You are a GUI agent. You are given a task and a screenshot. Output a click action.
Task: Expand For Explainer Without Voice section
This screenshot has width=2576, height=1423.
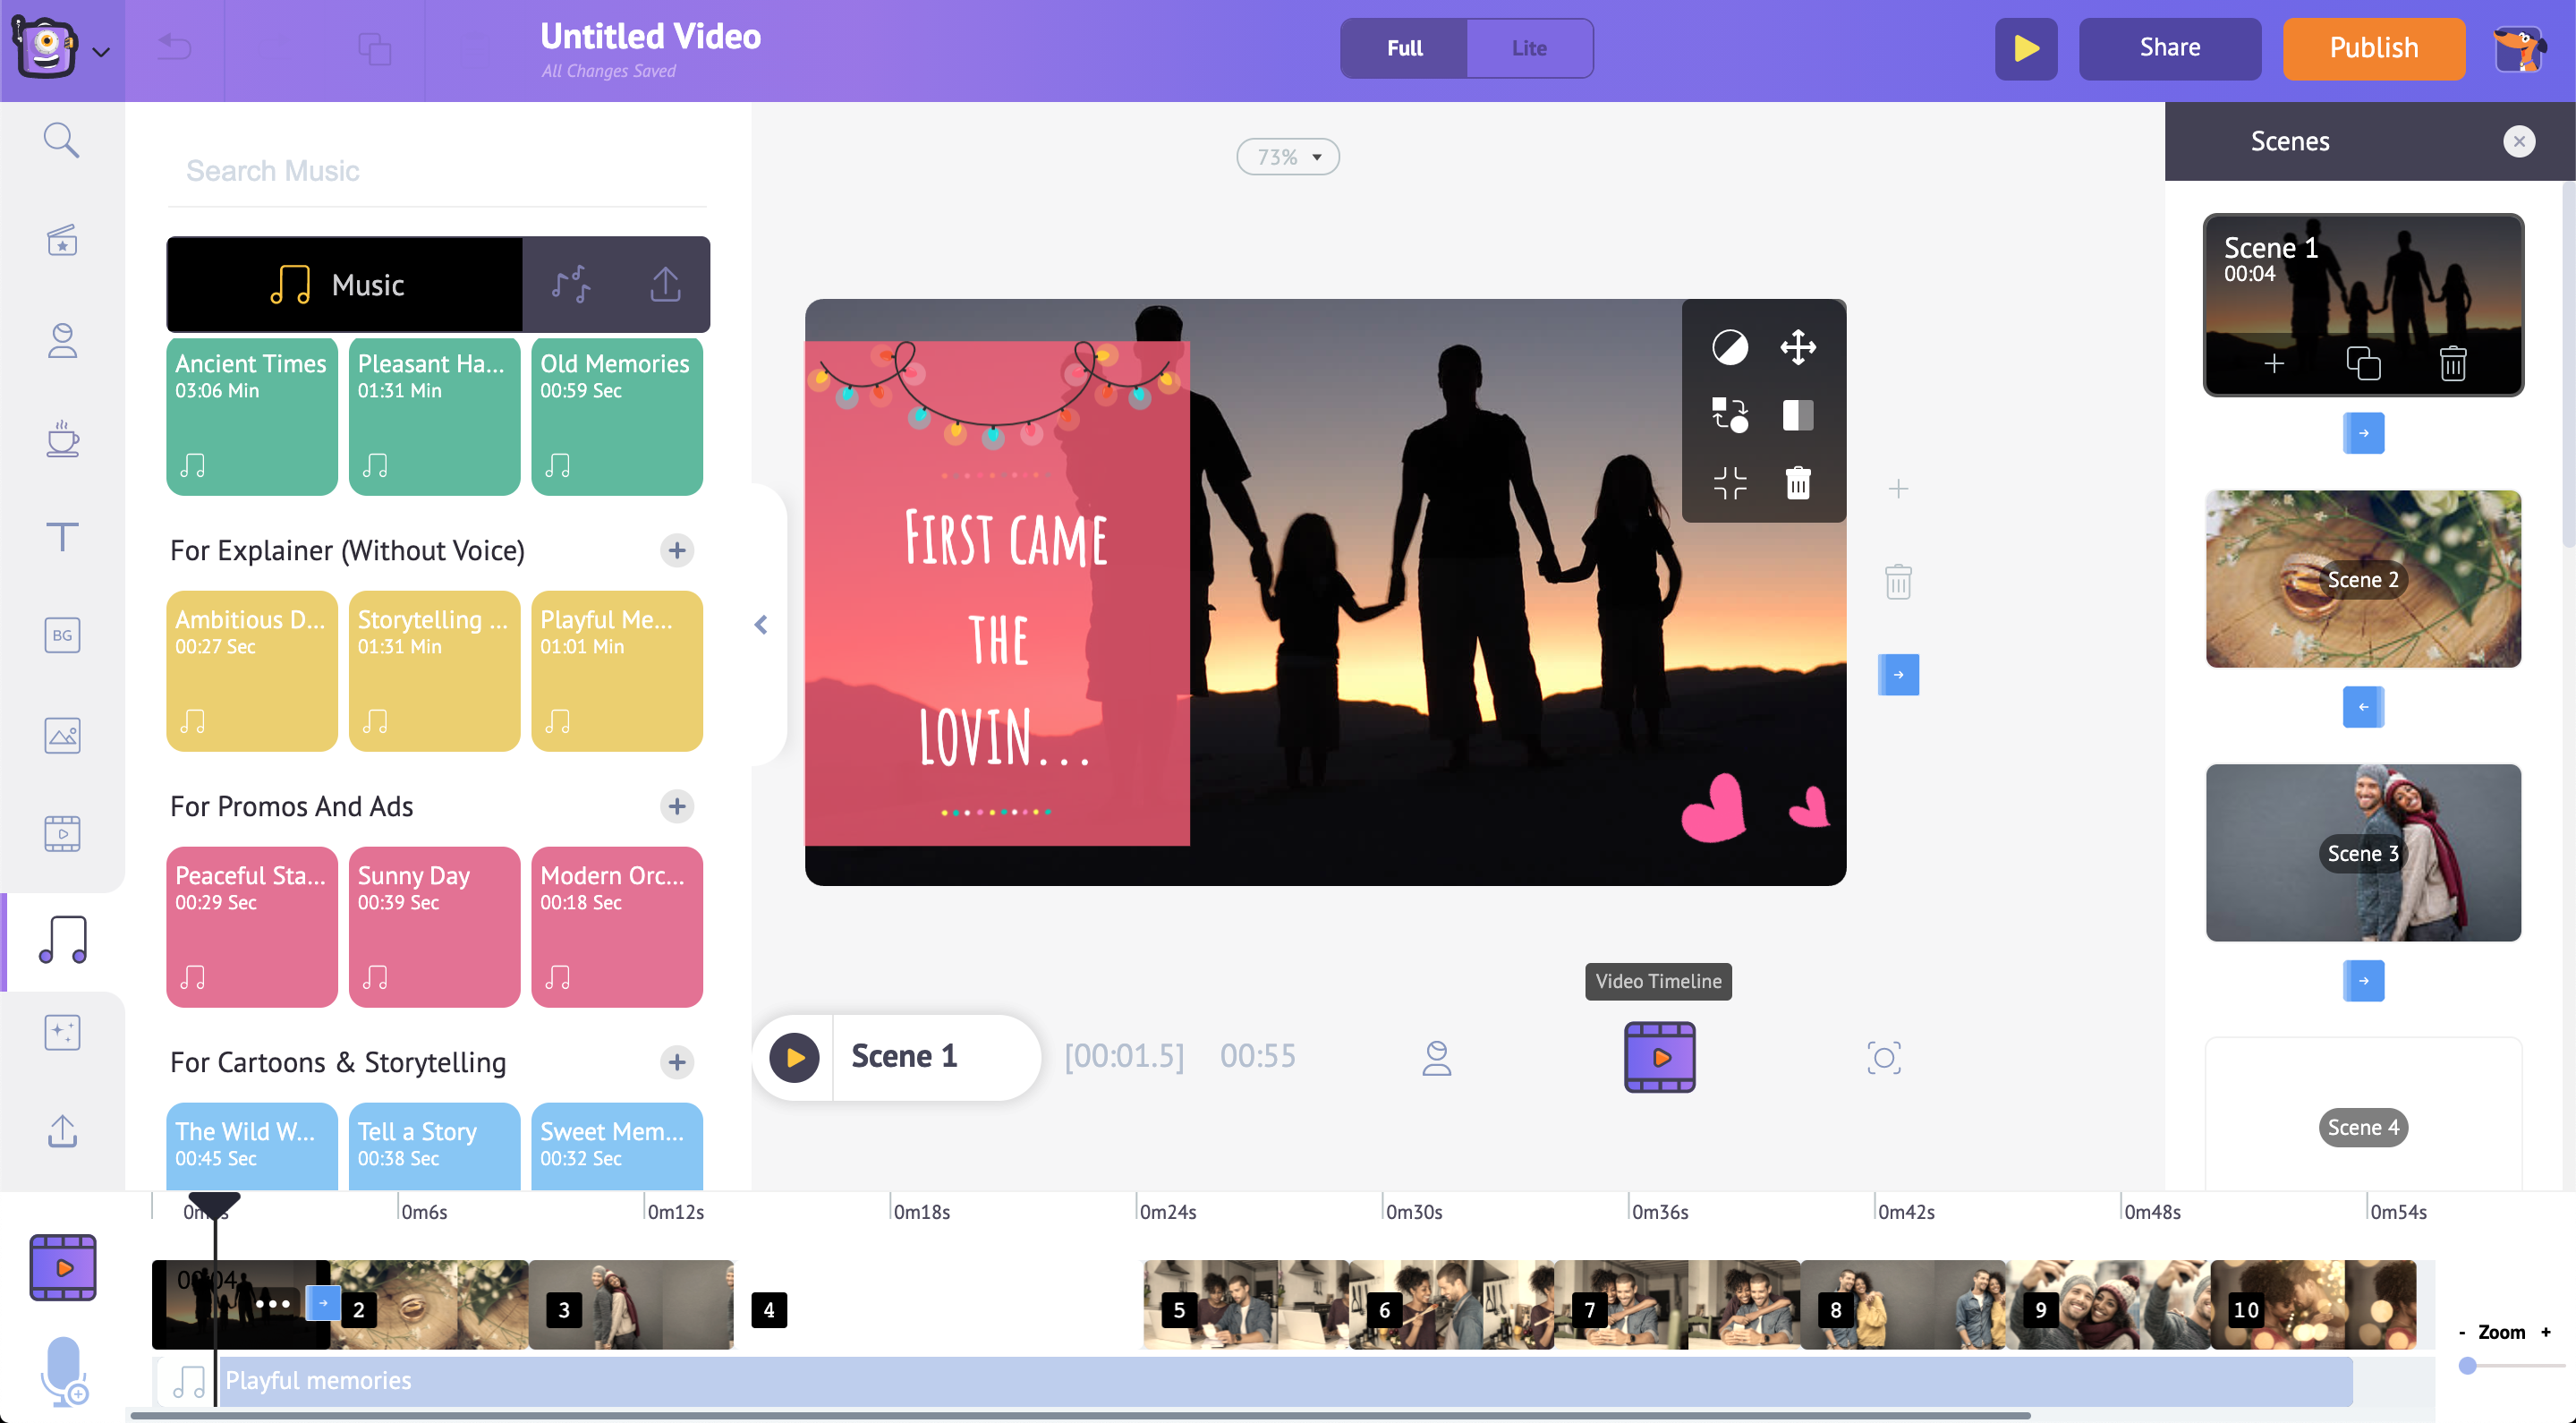(x=677, y=550)
